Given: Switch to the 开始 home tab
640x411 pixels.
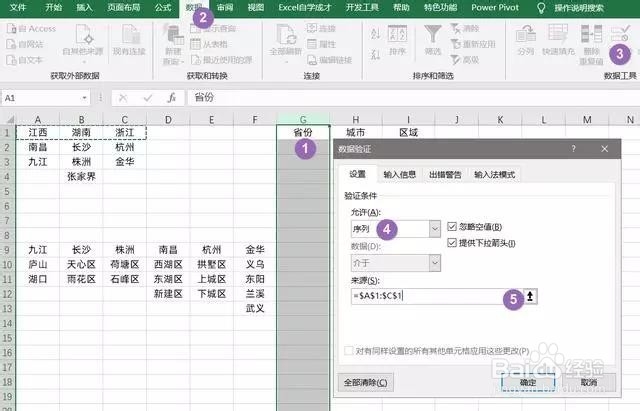Looking at the screenshot, I should tap(53, 8).
